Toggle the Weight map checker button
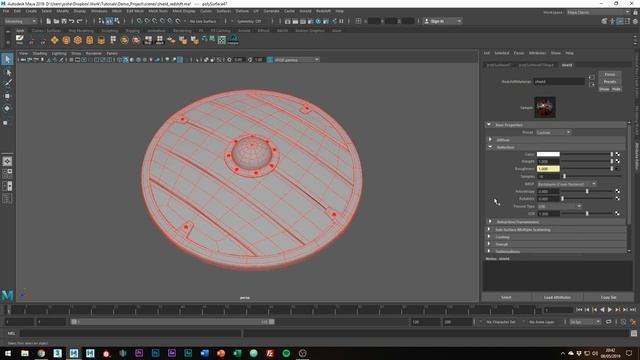 tap(618, 161)
